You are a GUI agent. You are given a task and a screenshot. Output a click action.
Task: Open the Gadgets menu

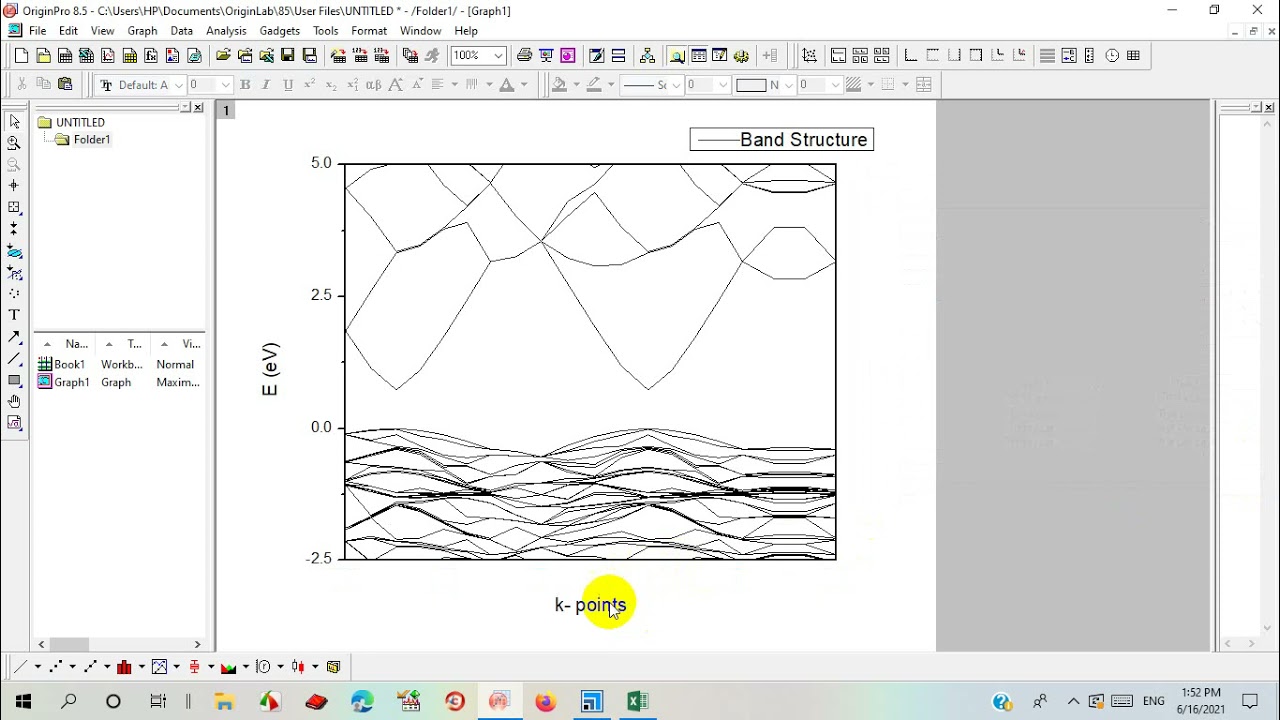pyautogui.click(x=280, y=31)
